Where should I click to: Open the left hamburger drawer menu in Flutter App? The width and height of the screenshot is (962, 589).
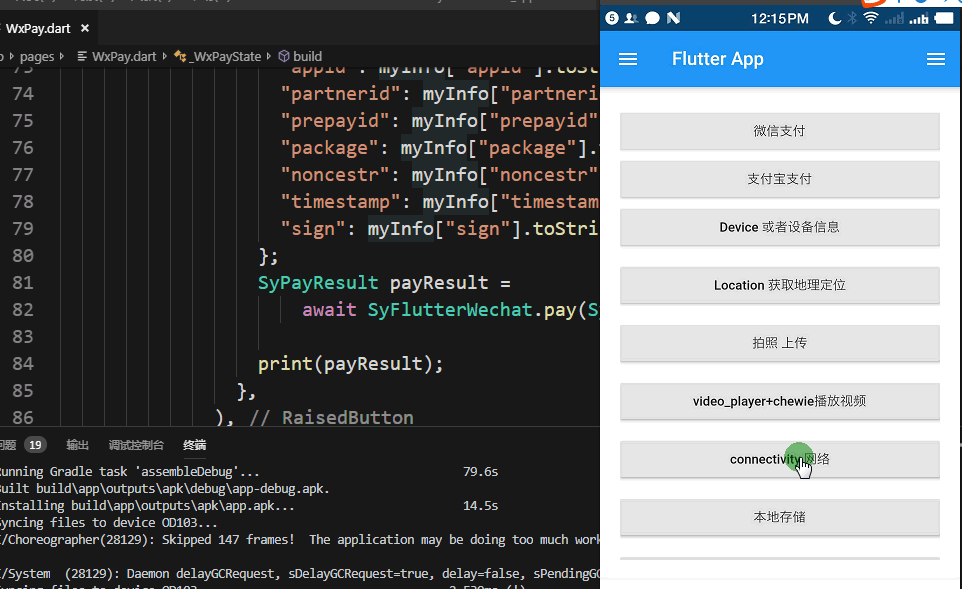point(628,59)
